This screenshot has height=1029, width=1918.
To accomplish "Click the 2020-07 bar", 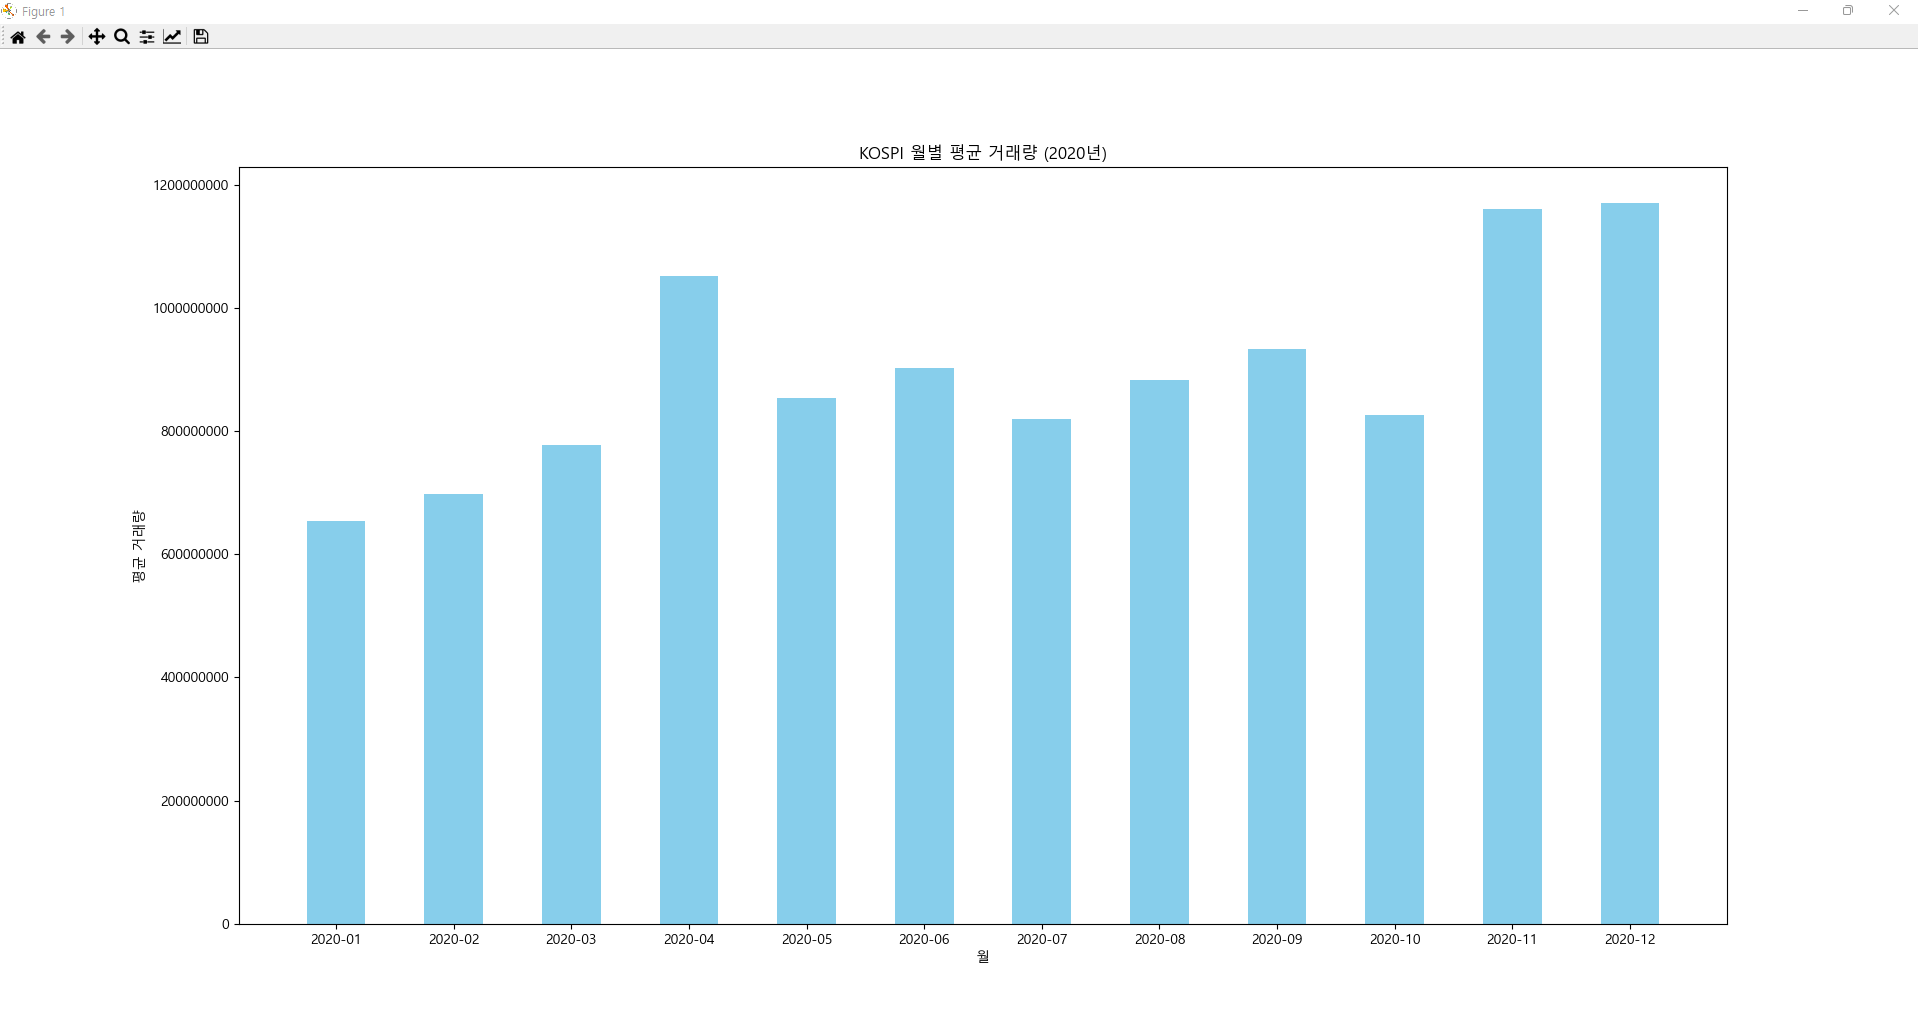I will click(1042, 671).
